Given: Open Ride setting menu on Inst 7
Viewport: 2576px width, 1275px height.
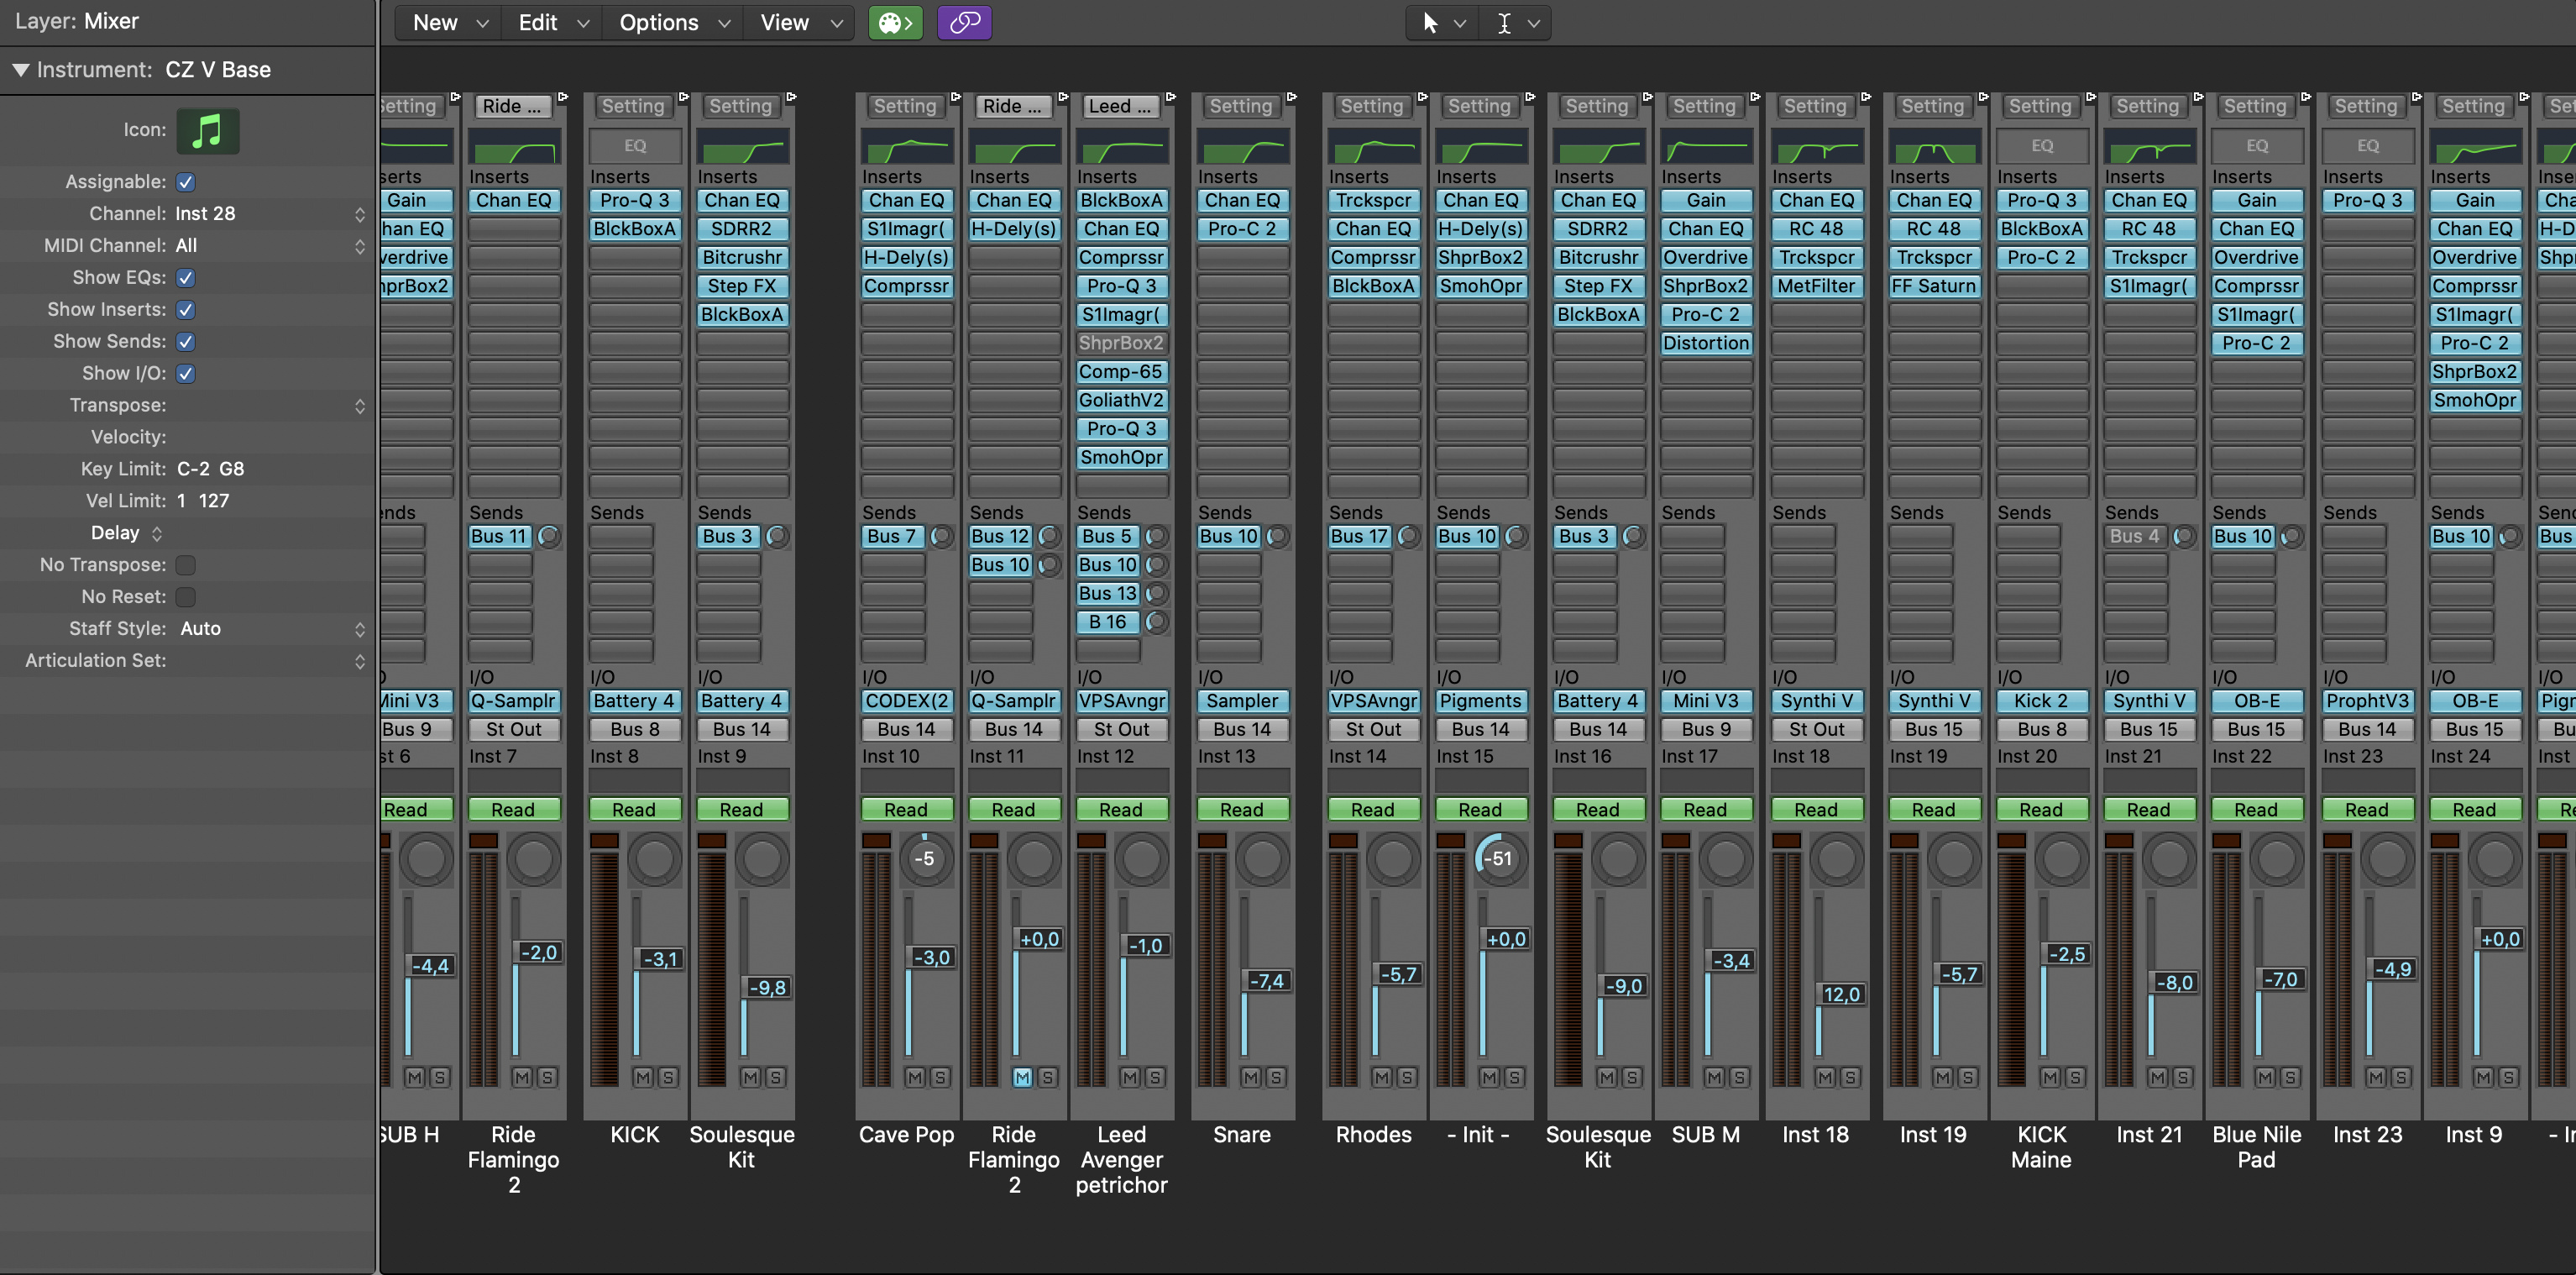Looking at the screenshot, I should coord(512,106).
